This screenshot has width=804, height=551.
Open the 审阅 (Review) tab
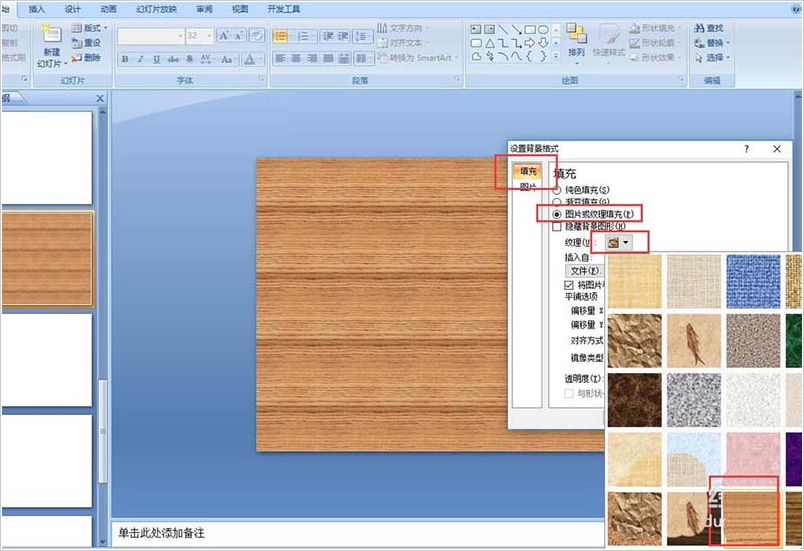pyautogui.click(x=205, y=9)
